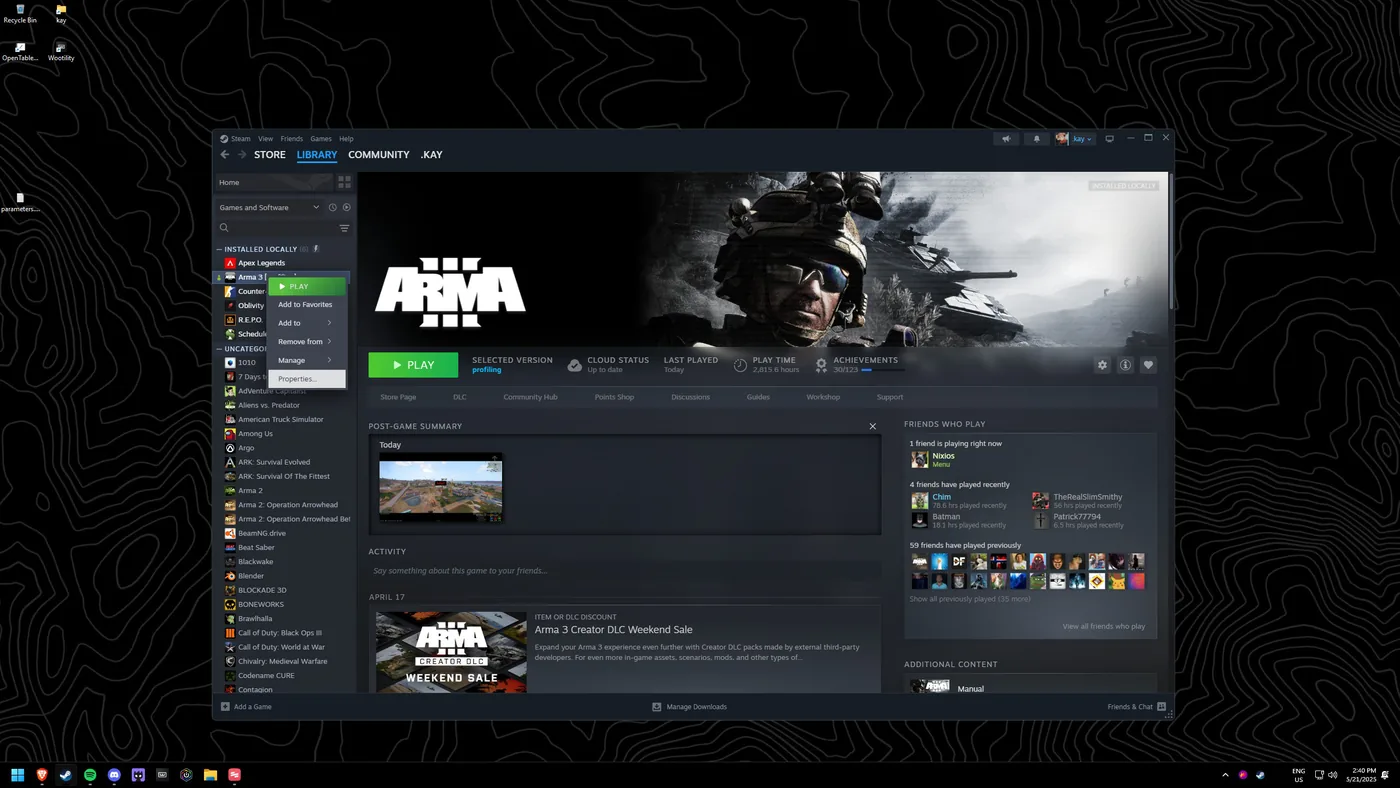Show Arma 3 game info icon
Image resolution: width=1400 pixels, height=788 pixels.
(x=1125, y=365)
